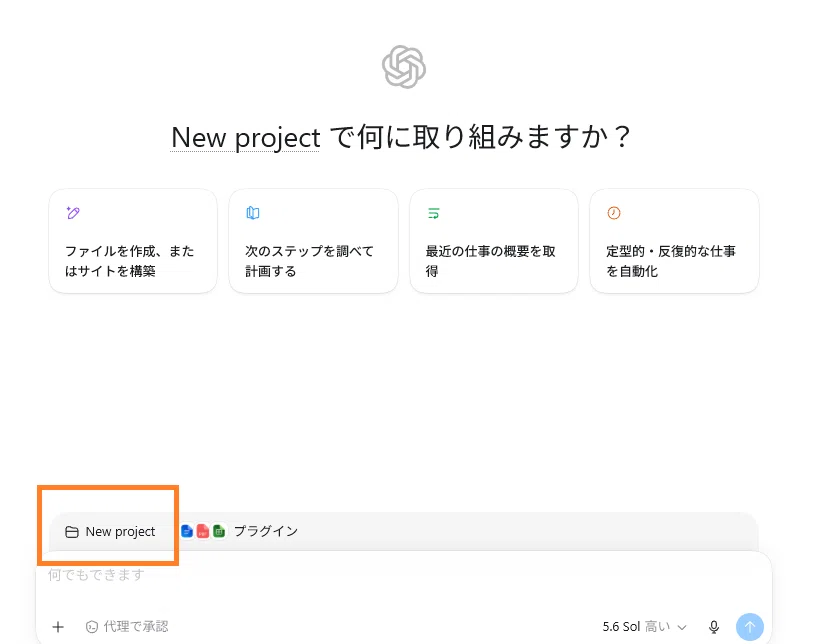Image resolution: width=823 pixels, height=644 pixels.
Task: Open the New project selector chip
Action: coord(110,532)
